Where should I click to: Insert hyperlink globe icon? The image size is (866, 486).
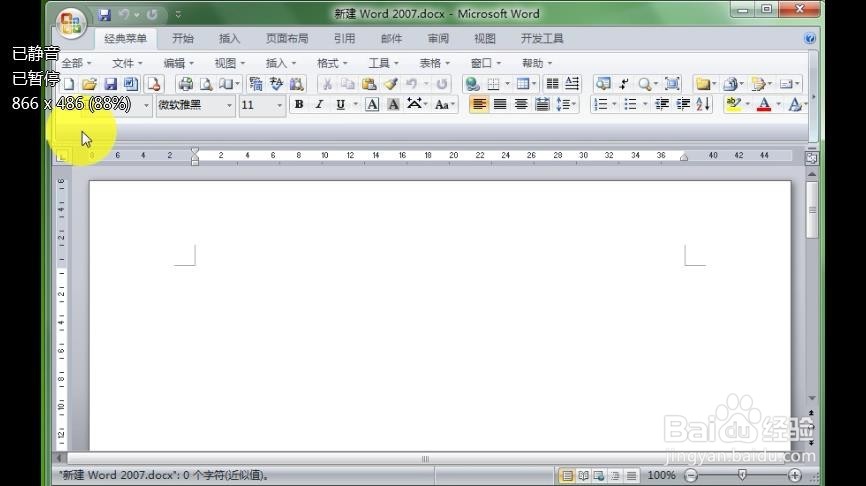coord(472,84)
